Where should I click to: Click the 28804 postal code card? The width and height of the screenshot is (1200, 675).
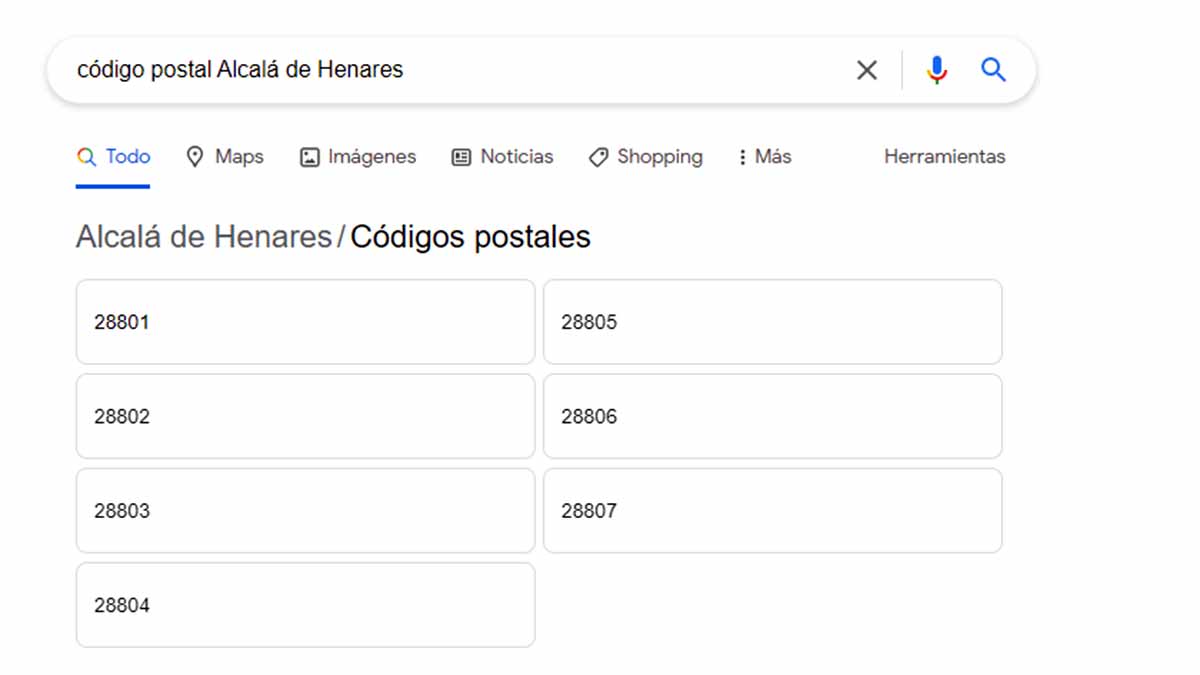tap(305, 605)
